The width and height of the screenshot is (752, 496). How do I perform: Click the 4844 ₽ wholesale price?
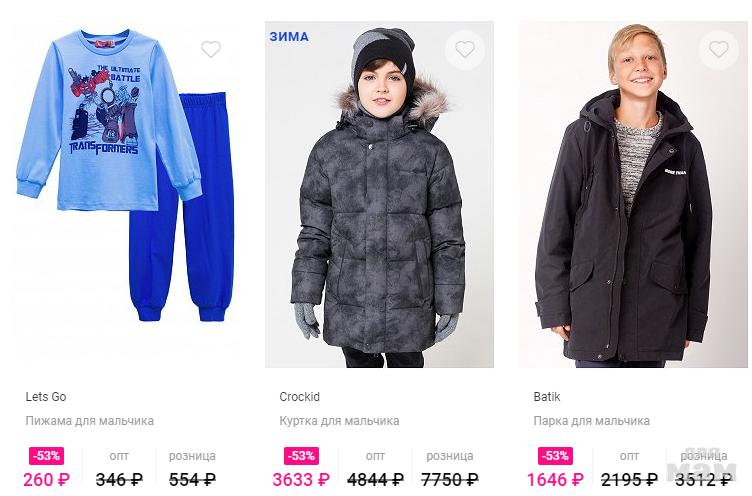click(x=376, y=479)
